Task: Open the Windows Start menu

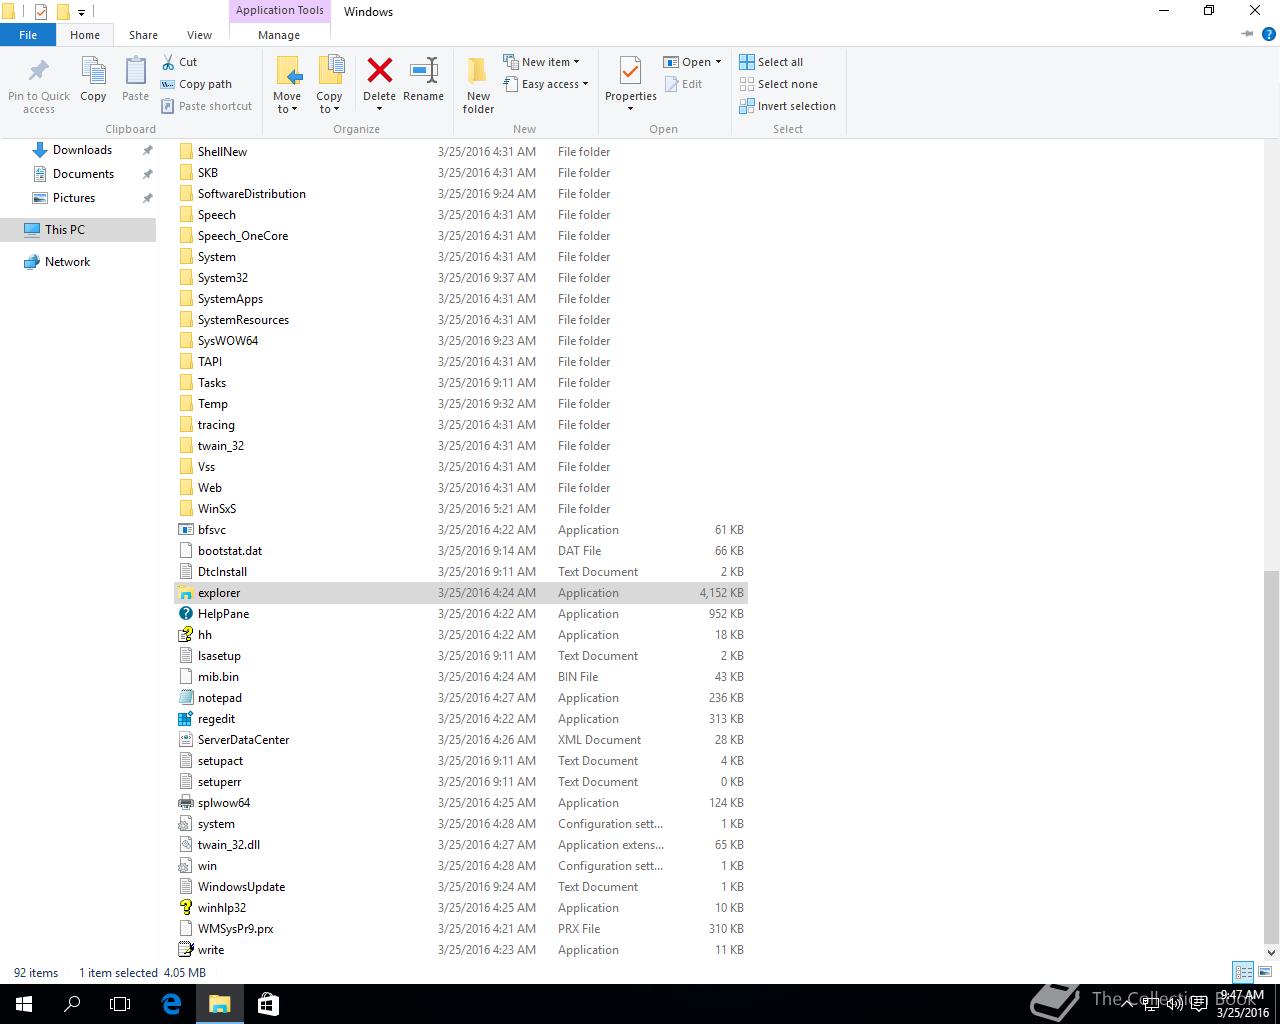Action: 24,1004
